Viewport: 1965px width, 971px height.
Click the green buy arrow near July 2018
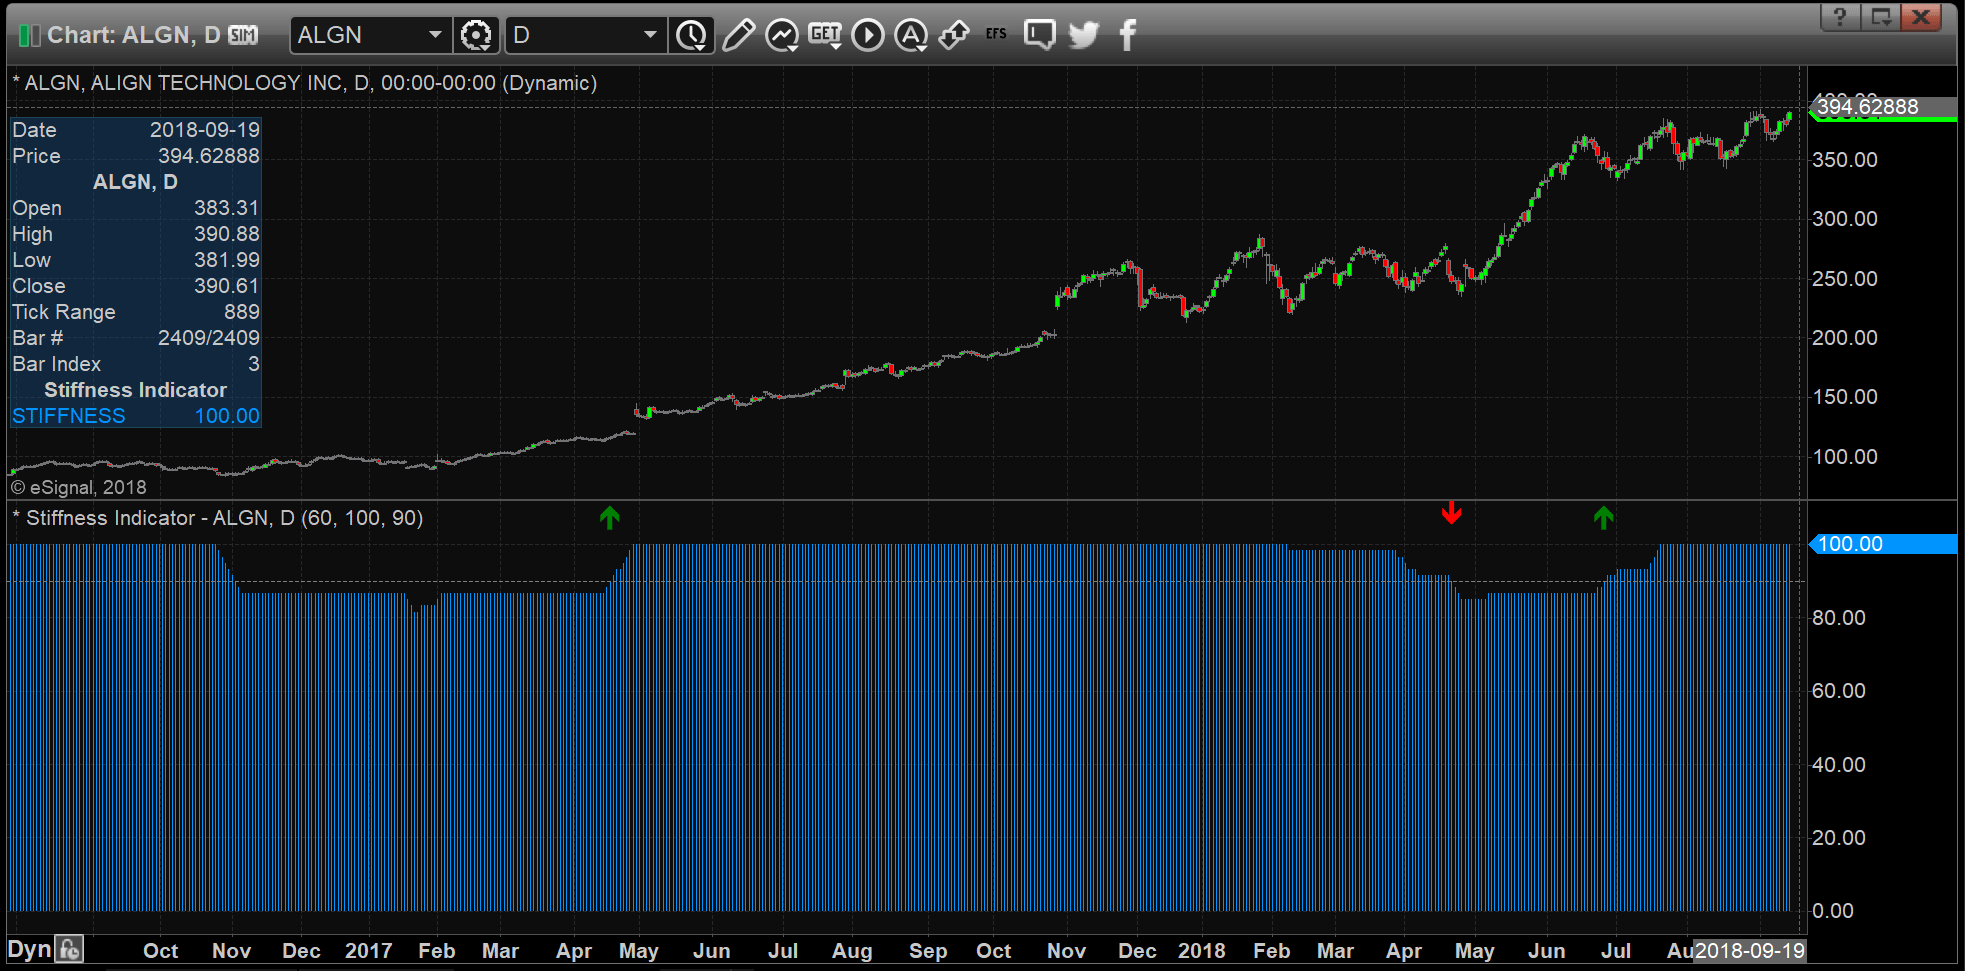click(1604, 517)
